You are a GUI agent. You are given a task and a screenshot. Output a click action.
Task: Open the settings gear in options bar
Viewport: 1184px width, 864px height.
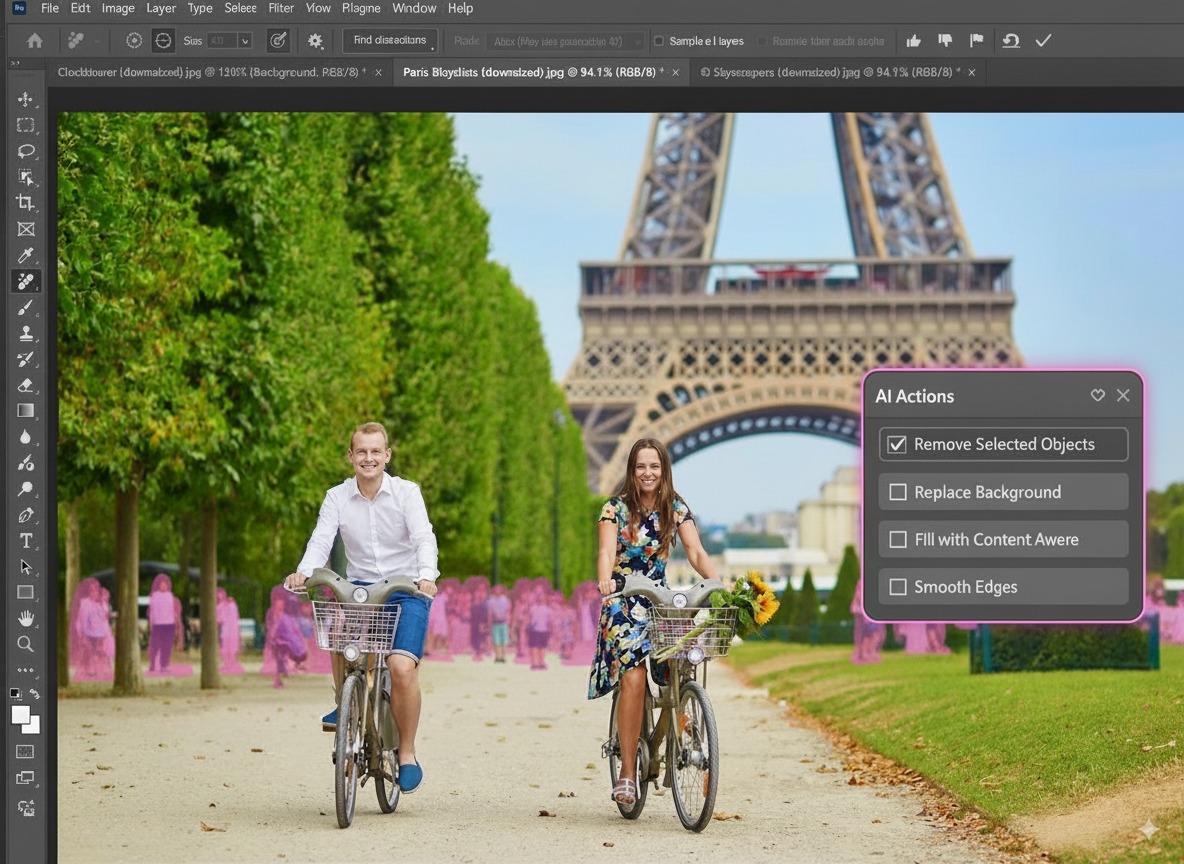pos(315,41)
